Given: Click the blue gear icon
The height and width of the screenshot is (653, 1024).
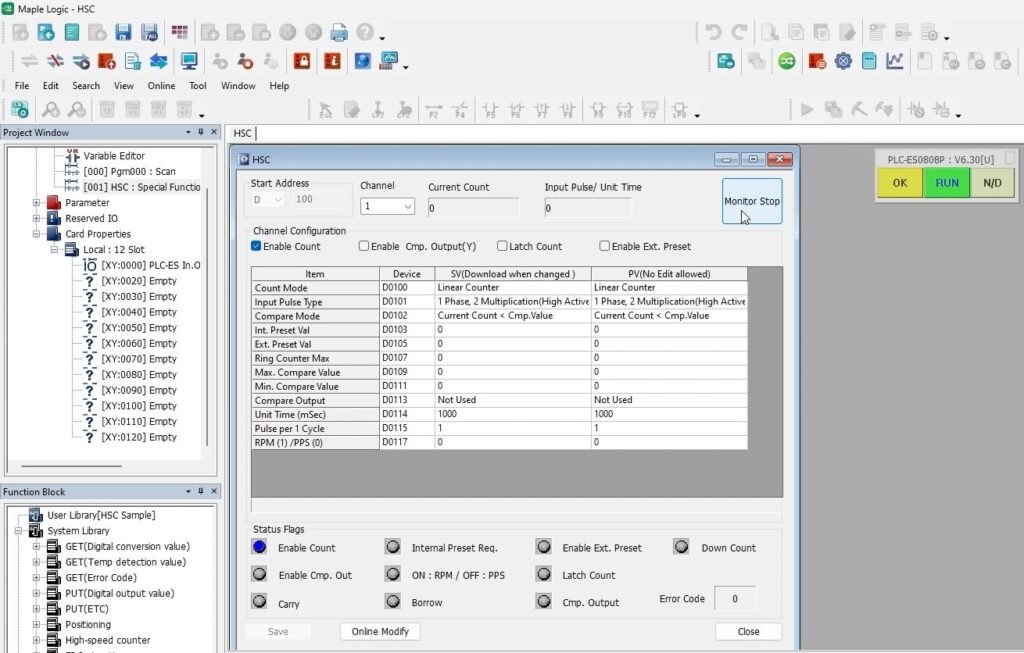Looking at the screenshot, I should point(843,61).
